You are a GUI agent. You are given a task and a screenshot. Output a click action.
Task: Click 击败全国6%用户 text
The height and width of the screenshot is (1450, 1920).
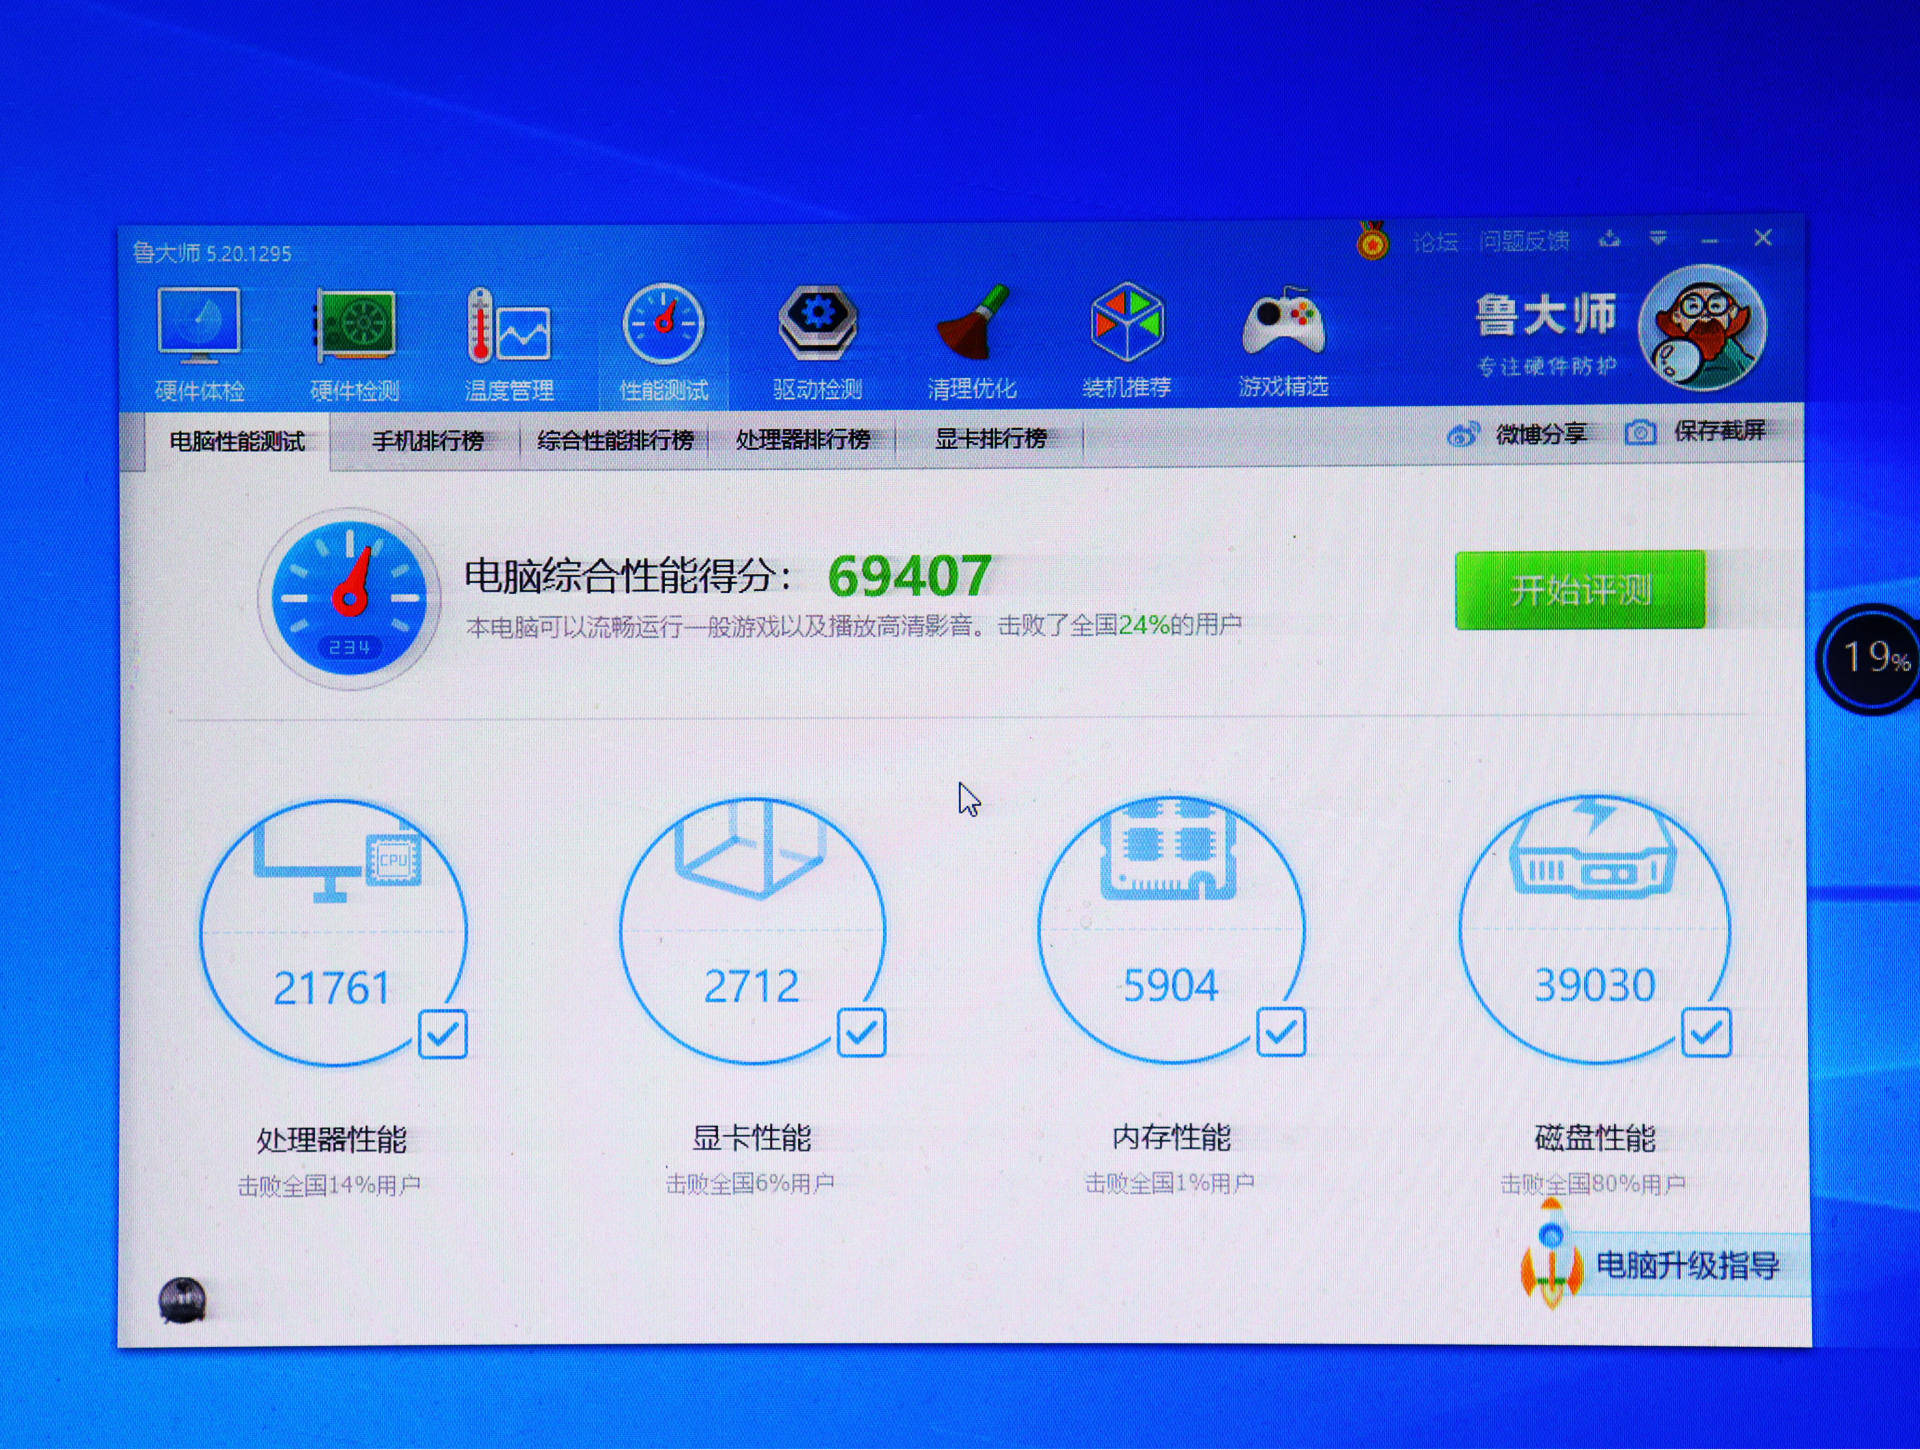750,1184
